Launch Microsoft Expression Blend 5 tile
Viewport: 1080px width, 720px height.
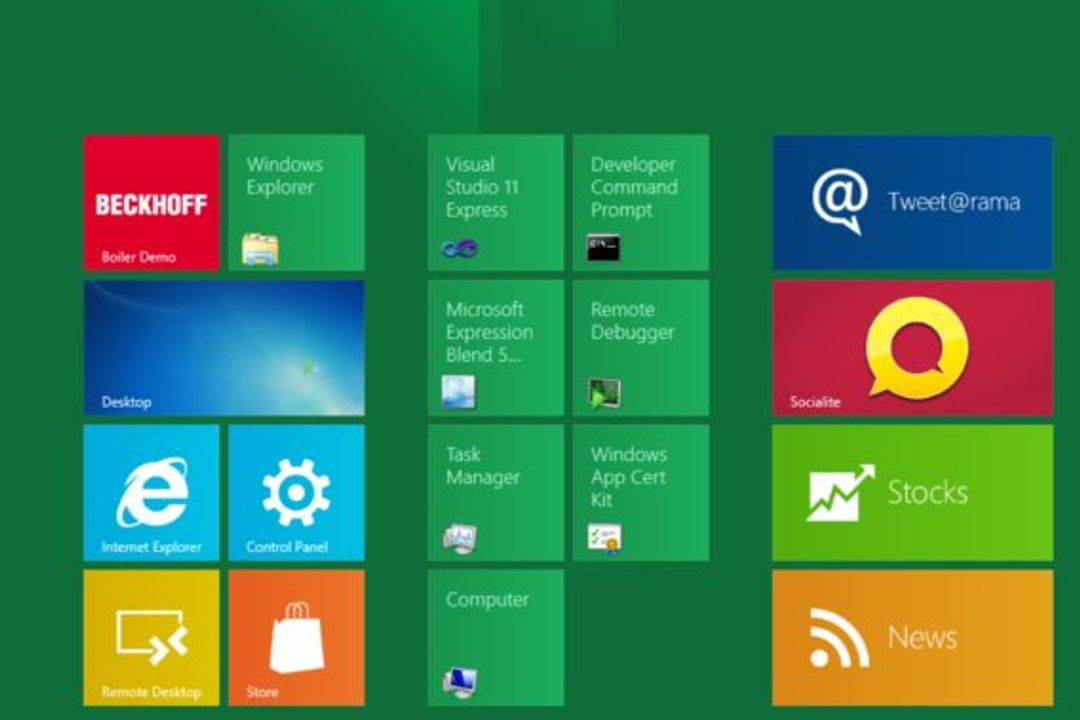[x=496, y=348]
